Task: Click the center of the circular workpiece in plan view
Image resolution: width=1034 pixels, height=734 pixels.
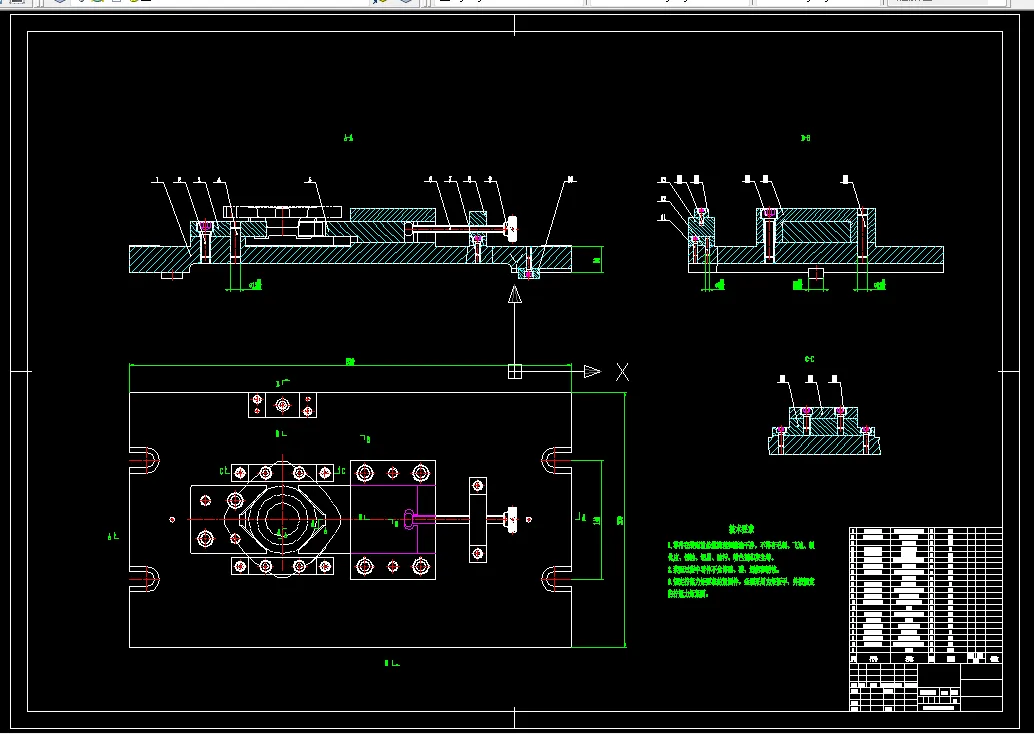Action: coord(283,520)
